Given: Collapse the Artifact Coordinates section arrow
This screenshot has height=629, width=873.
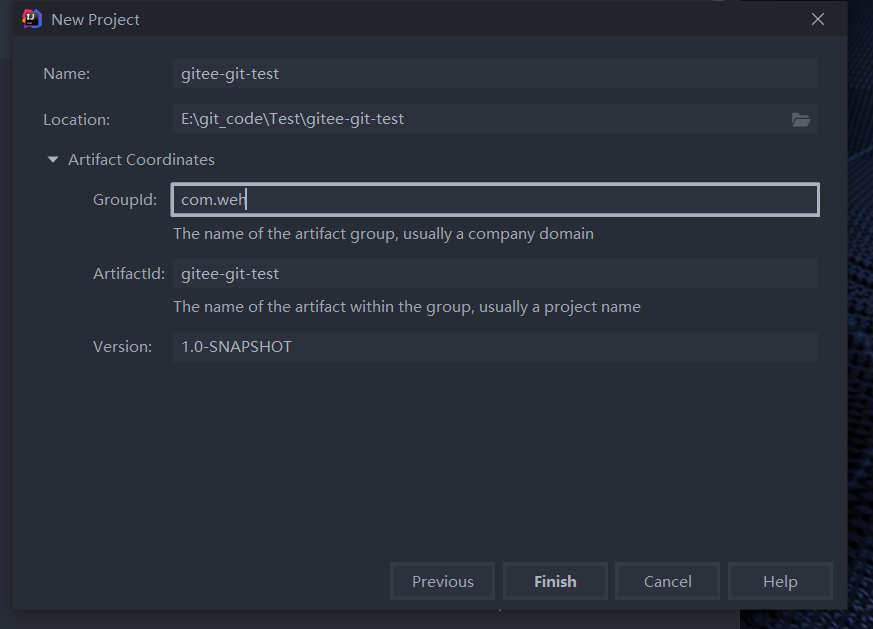Looking at the screenshot, I should click(53, 160).
